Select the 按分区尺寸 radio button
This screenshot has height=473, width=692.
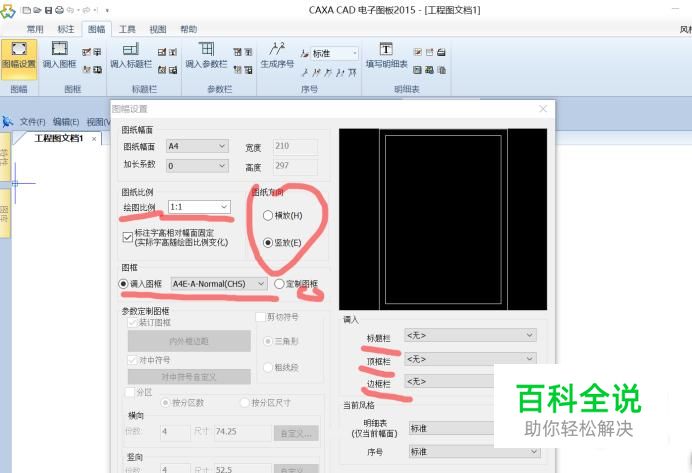pyautogui.click(x=244, y=402)
